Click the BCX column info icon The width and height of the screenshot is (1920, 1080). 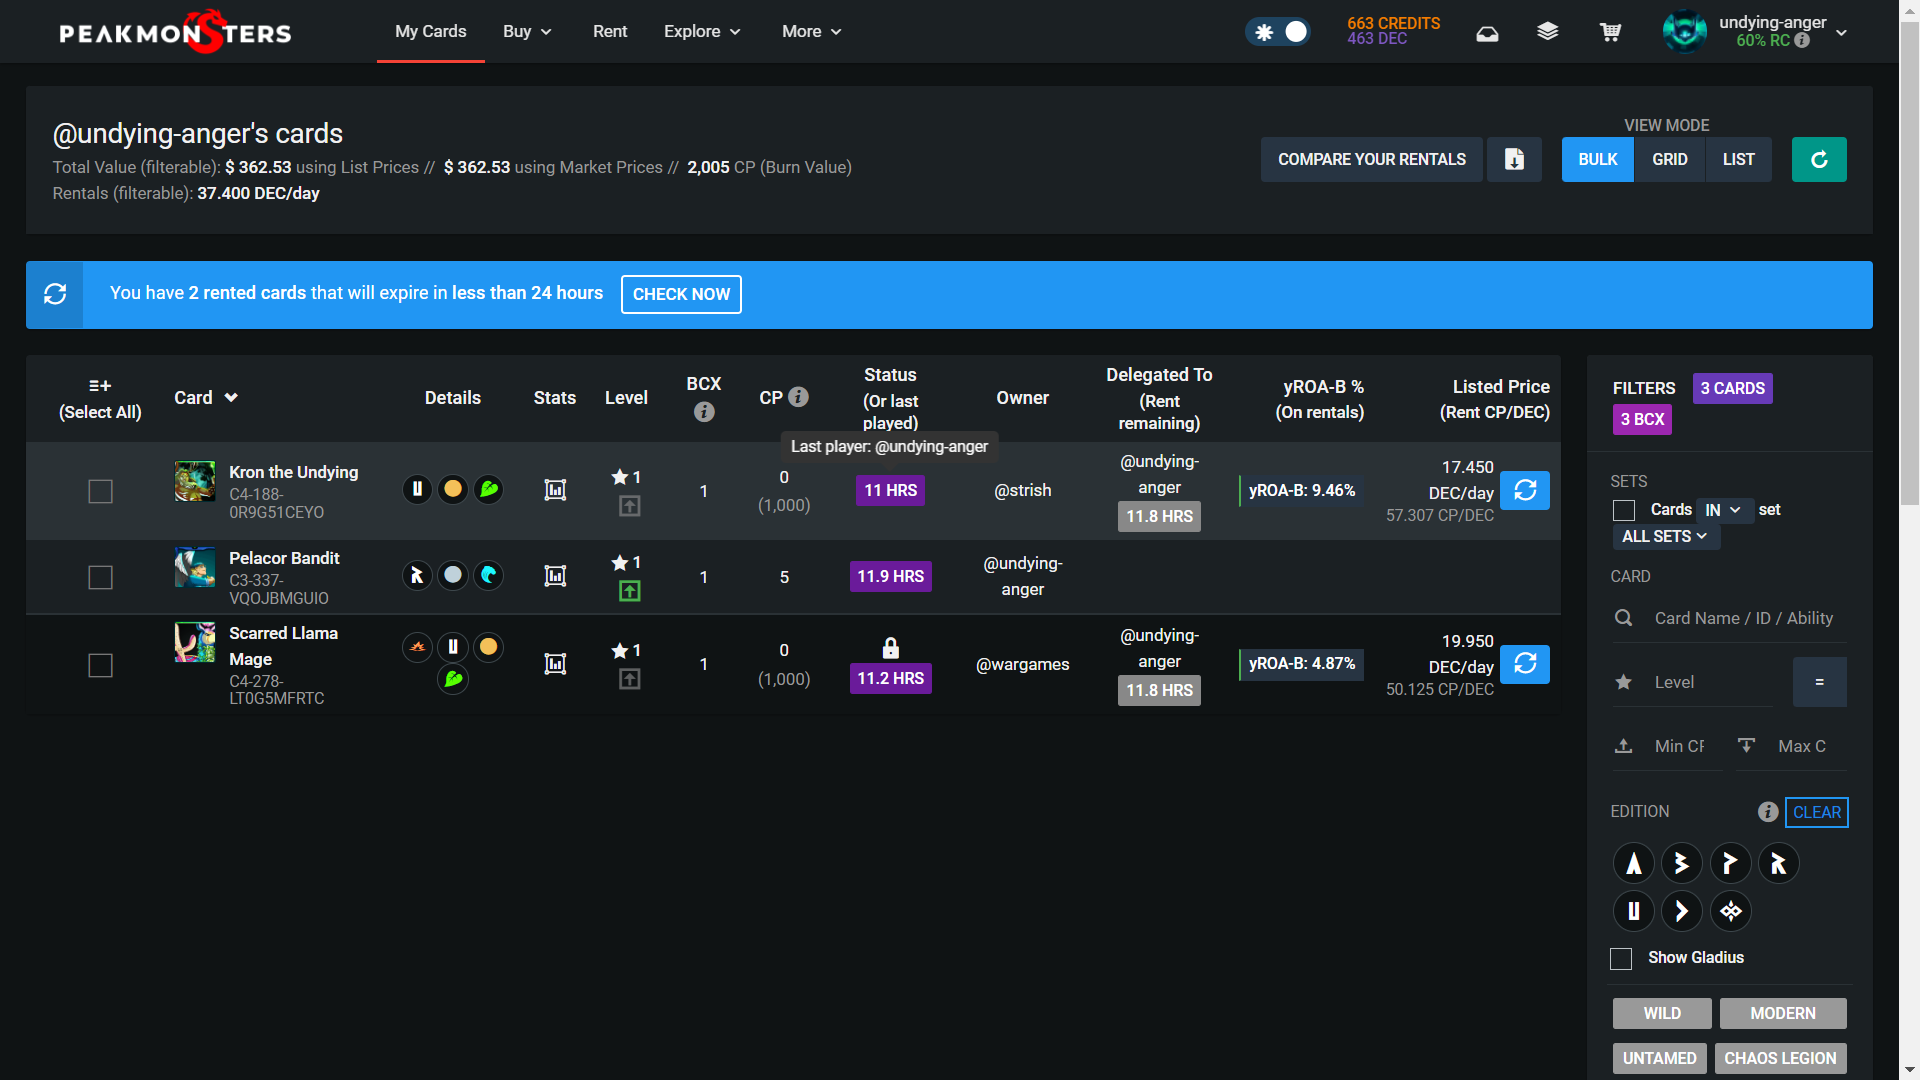click(x=704, y=412)
